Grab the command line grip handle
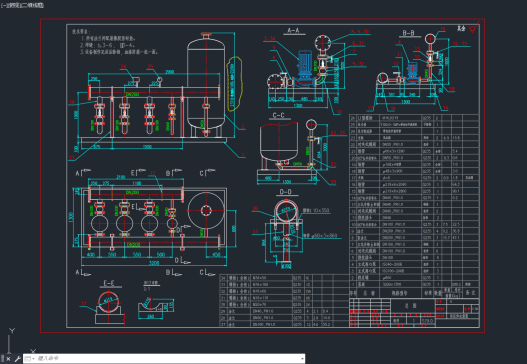 [x=2, y=359]
